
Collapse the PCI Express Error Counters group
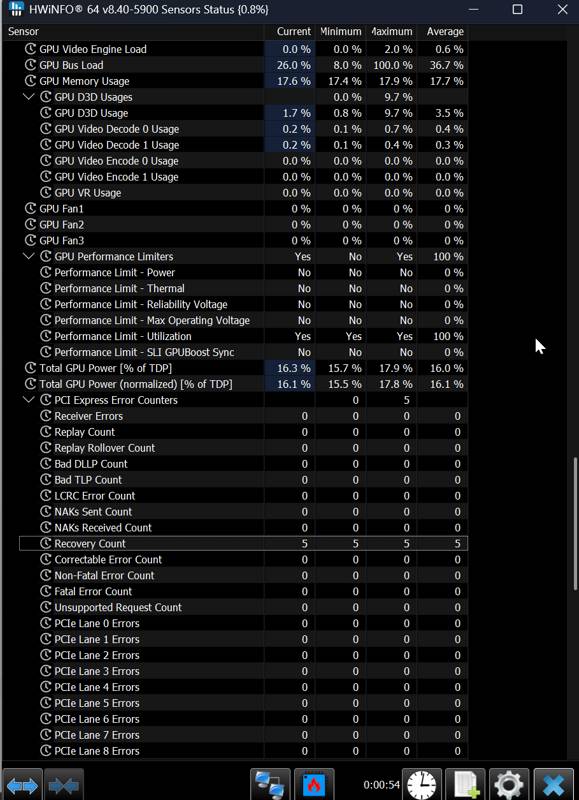29,399
